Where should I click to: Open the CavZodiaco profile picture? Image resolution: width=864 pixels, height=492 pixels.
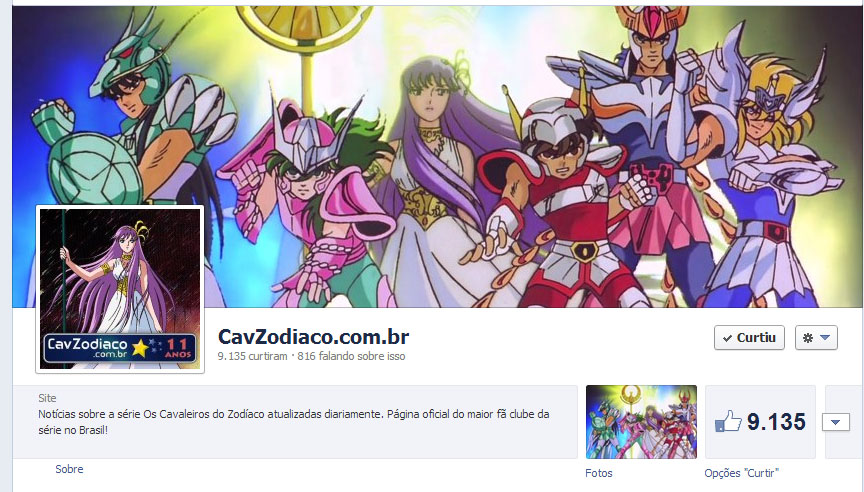coord(120,289)
